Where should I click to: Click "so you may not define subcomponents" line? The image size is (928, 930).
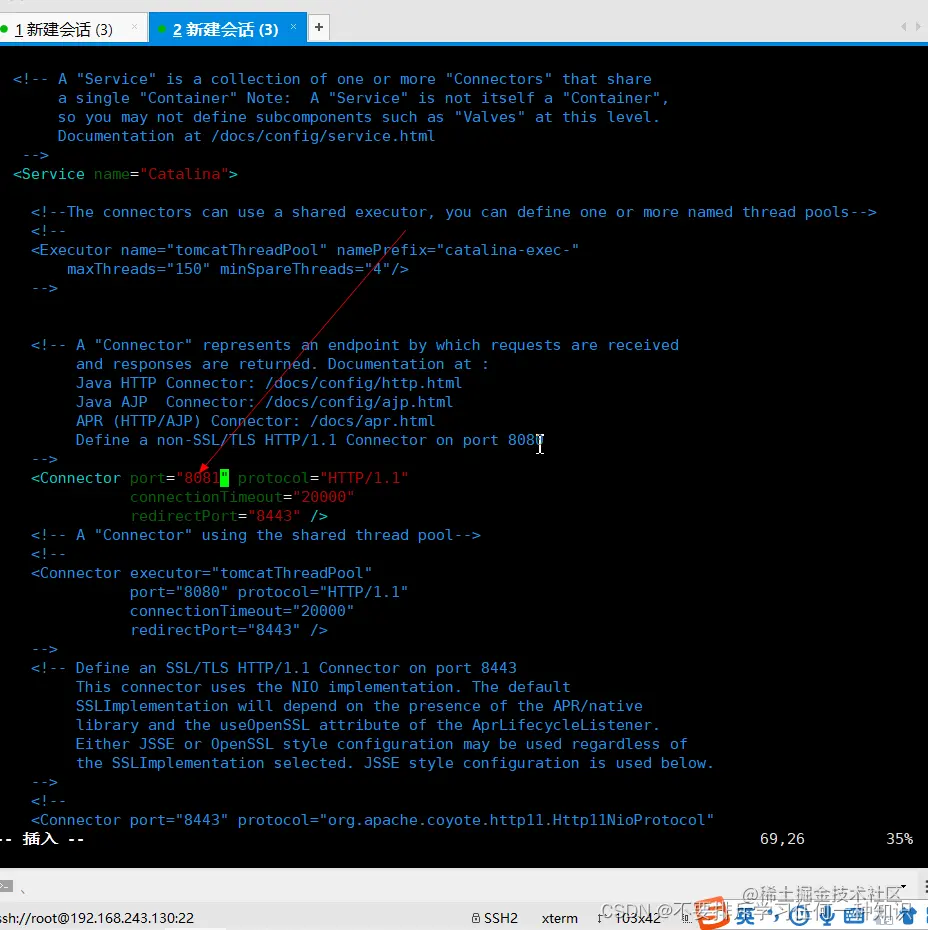tap(359, 117)
